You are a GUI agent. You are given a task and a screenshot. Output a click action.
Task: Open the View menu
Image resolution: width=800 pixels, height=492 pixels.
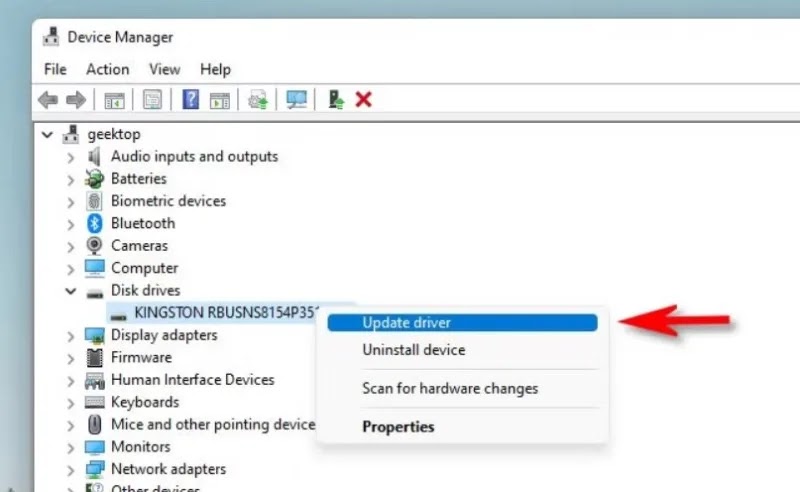pyautogui.click(x=164, y=69)
